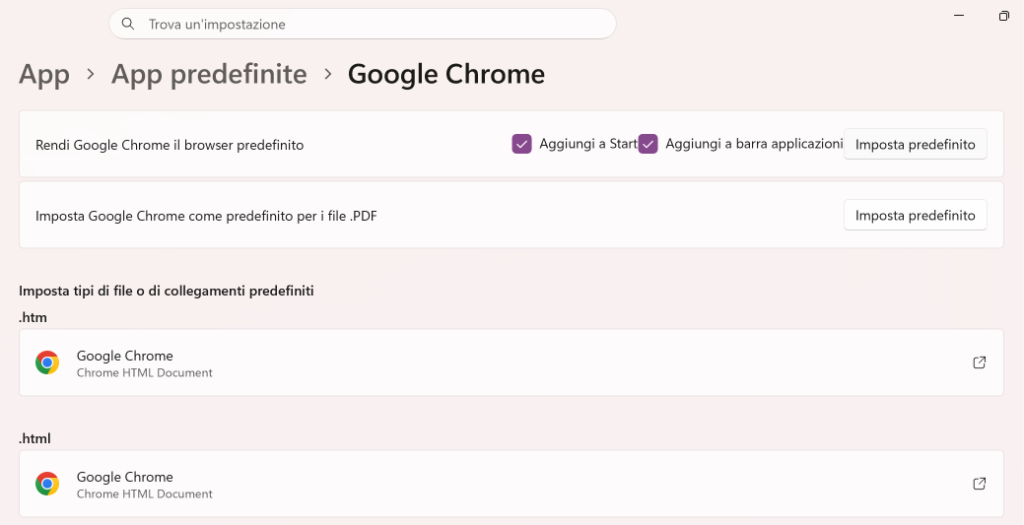Uncheck the Aggiungi a Start checkbox
The image size is (1024, 525).
(522, 144)
